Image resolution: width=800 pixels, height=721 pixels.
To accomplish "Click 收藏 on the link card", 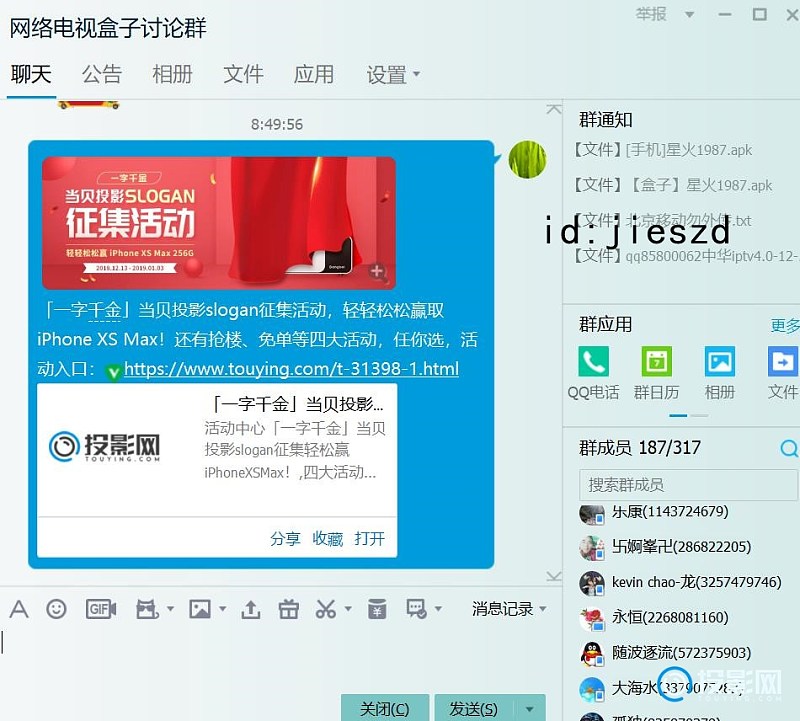I will (328, 538).
